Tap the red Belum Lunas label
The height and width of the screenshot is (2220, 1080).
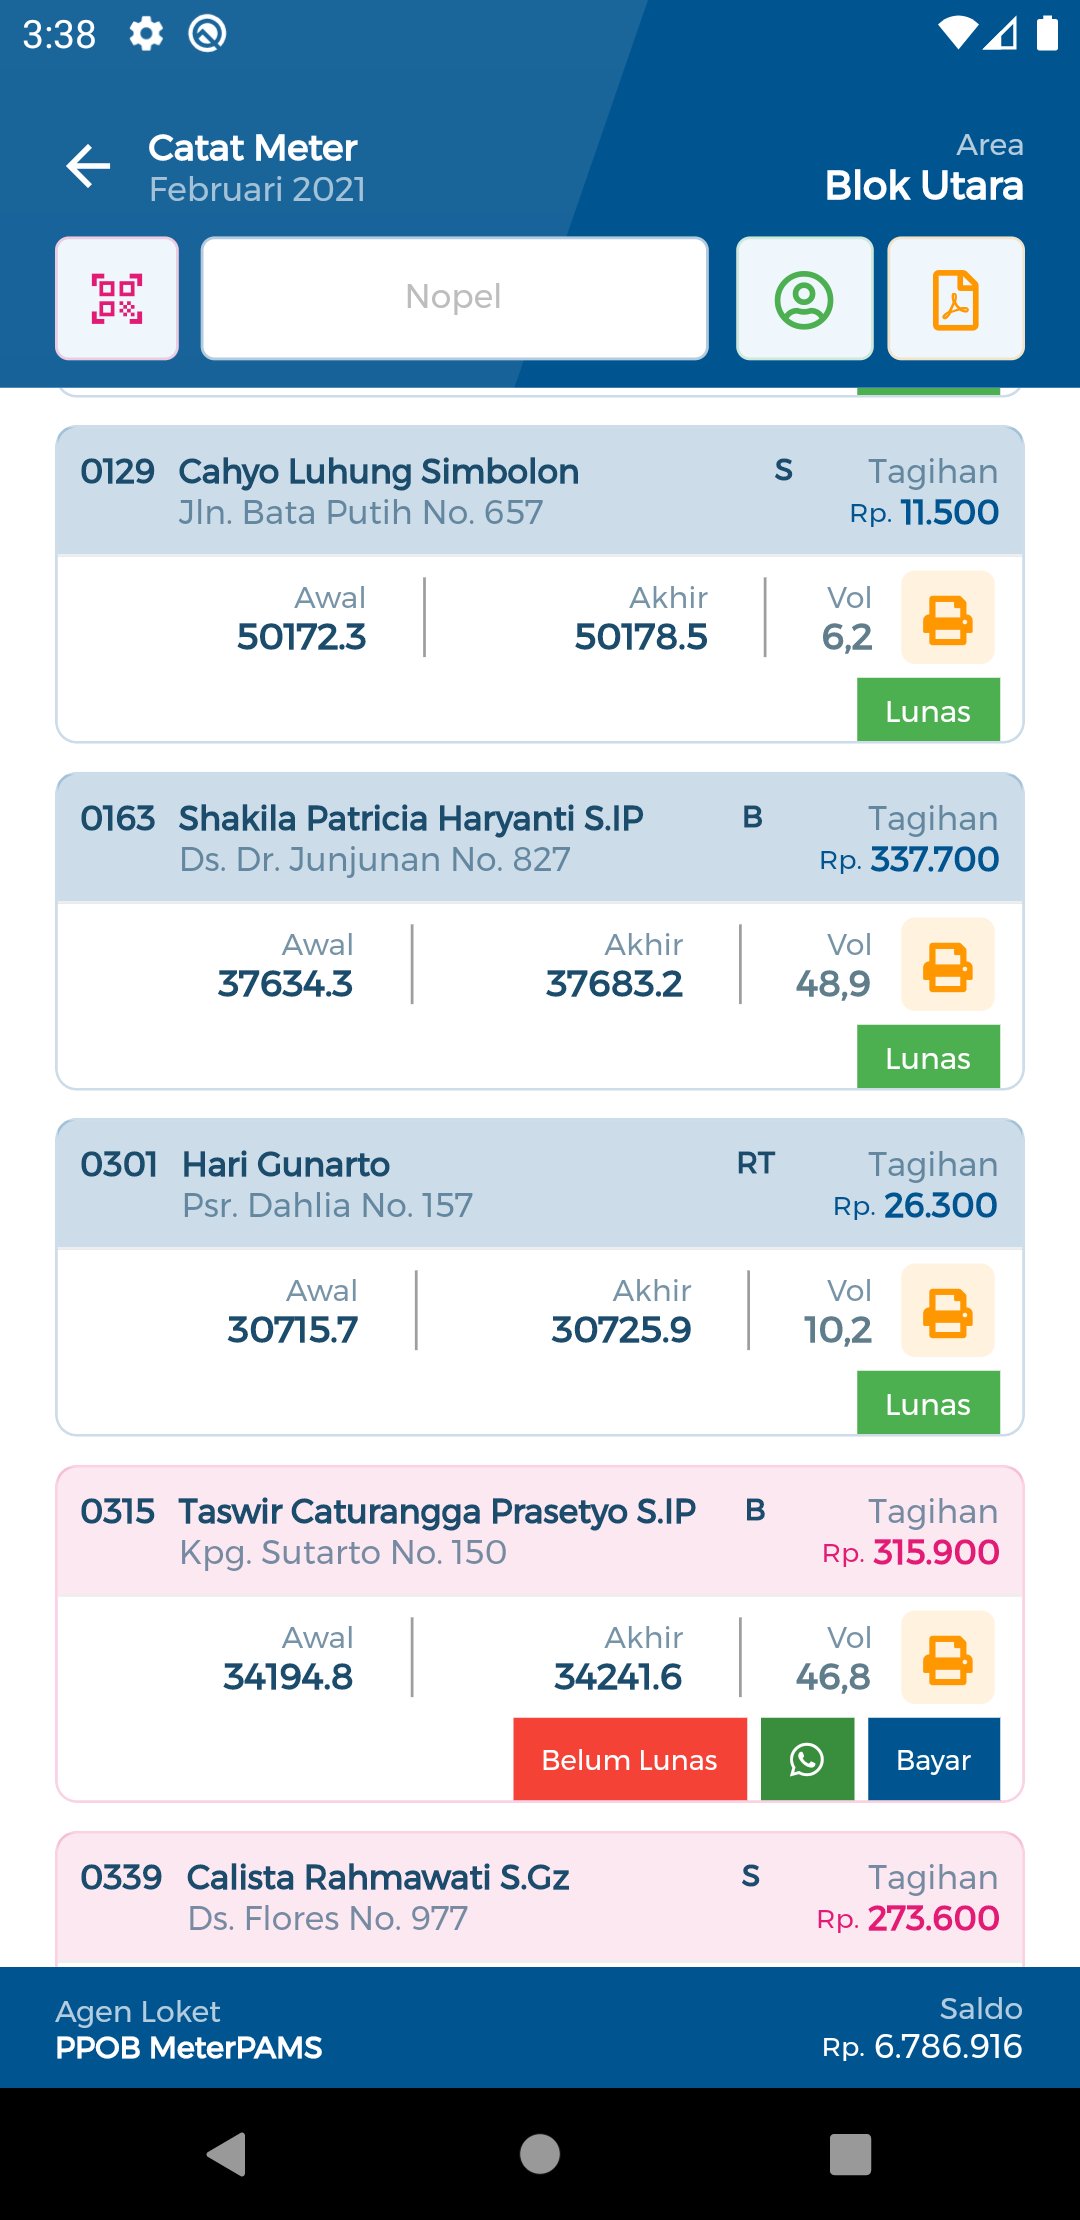tap(629, 1759)
